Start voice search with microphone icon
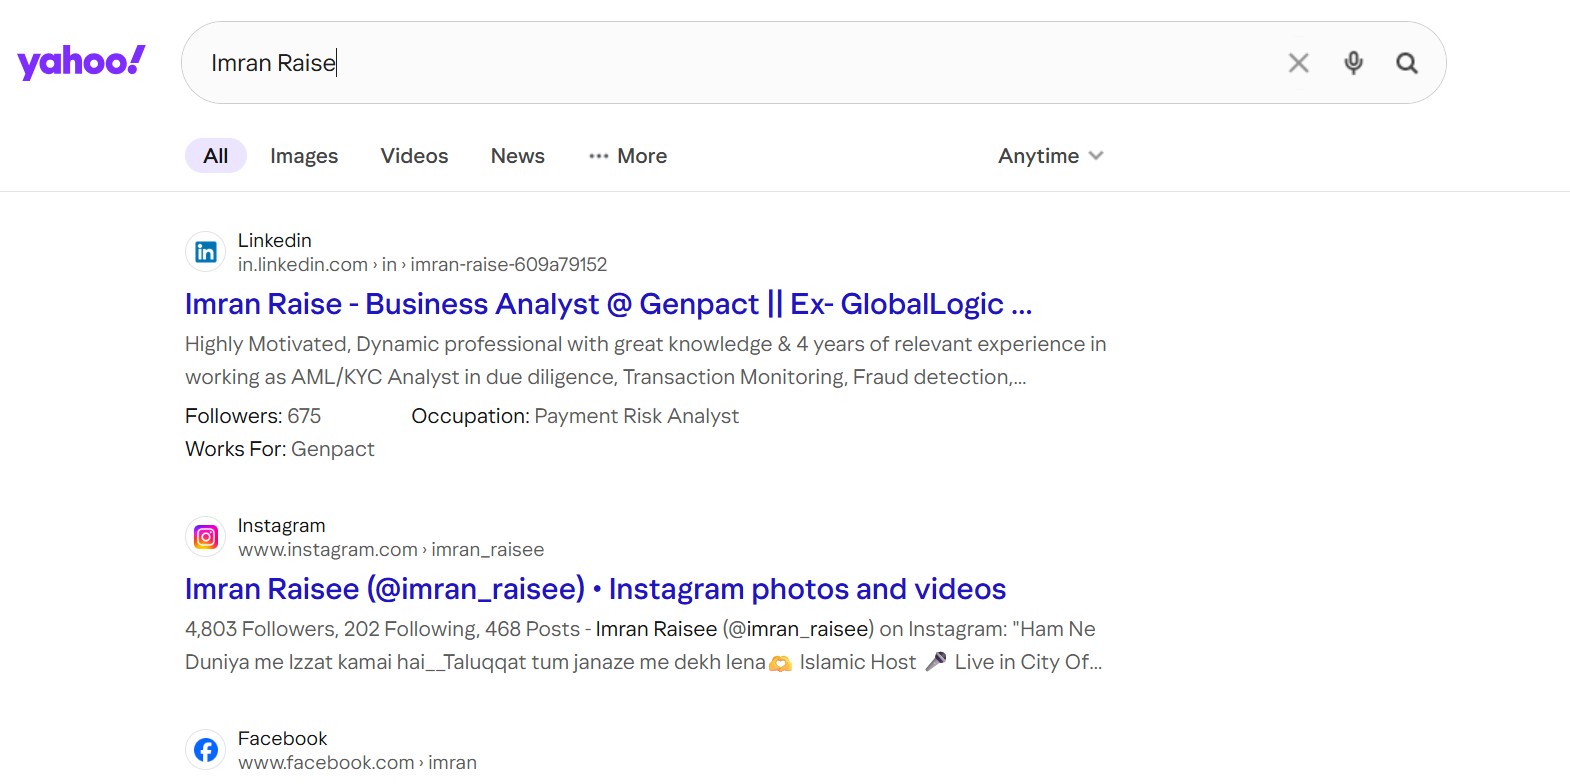1570x784 pixels. pos(1353,63)
